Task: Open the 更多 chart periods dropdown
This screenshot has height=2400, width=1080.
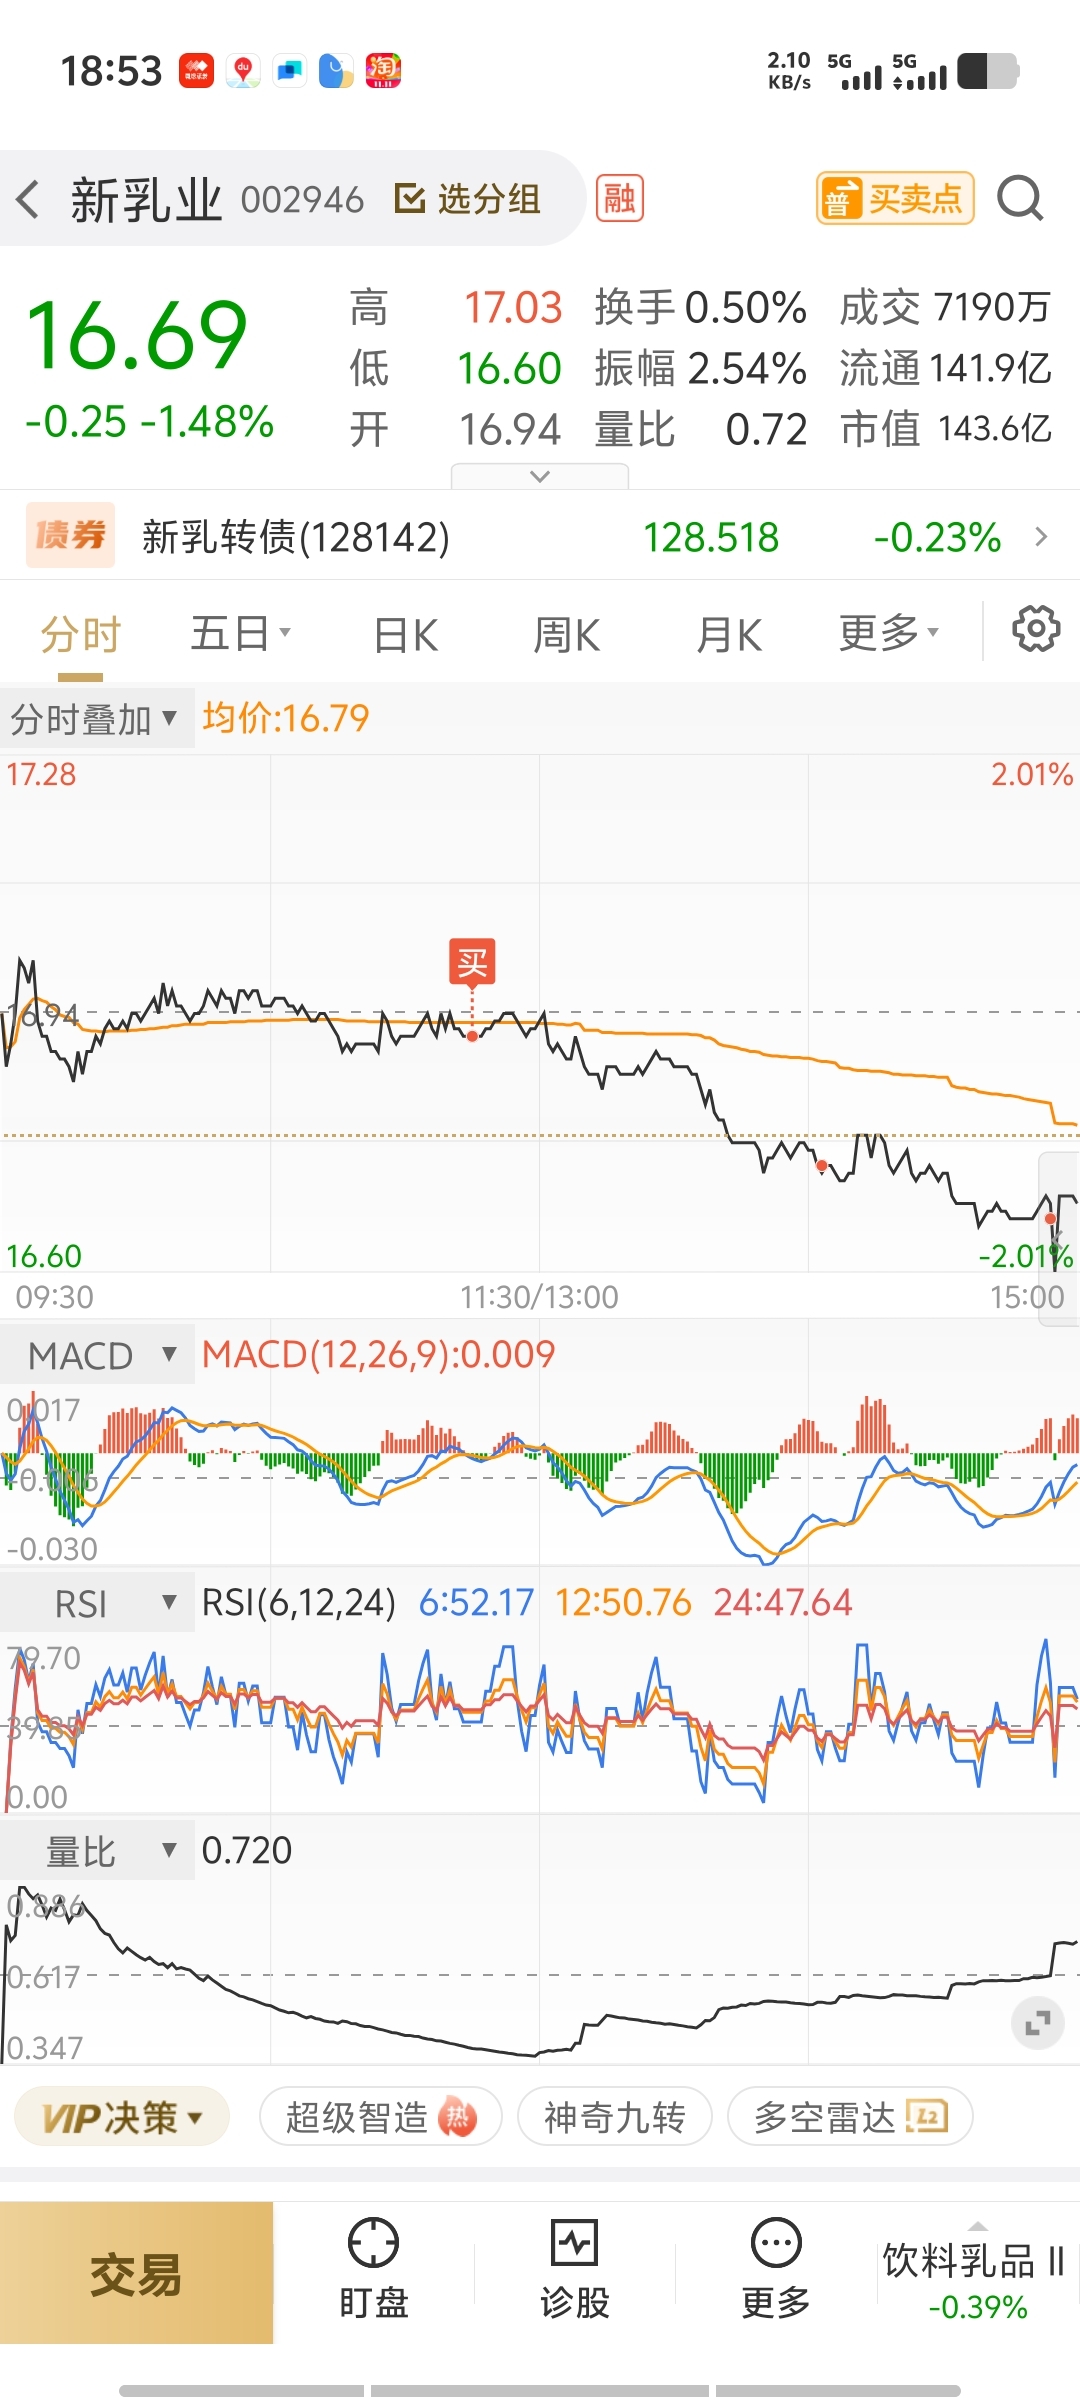Action: pyautogui.click(x=889, y=633)
